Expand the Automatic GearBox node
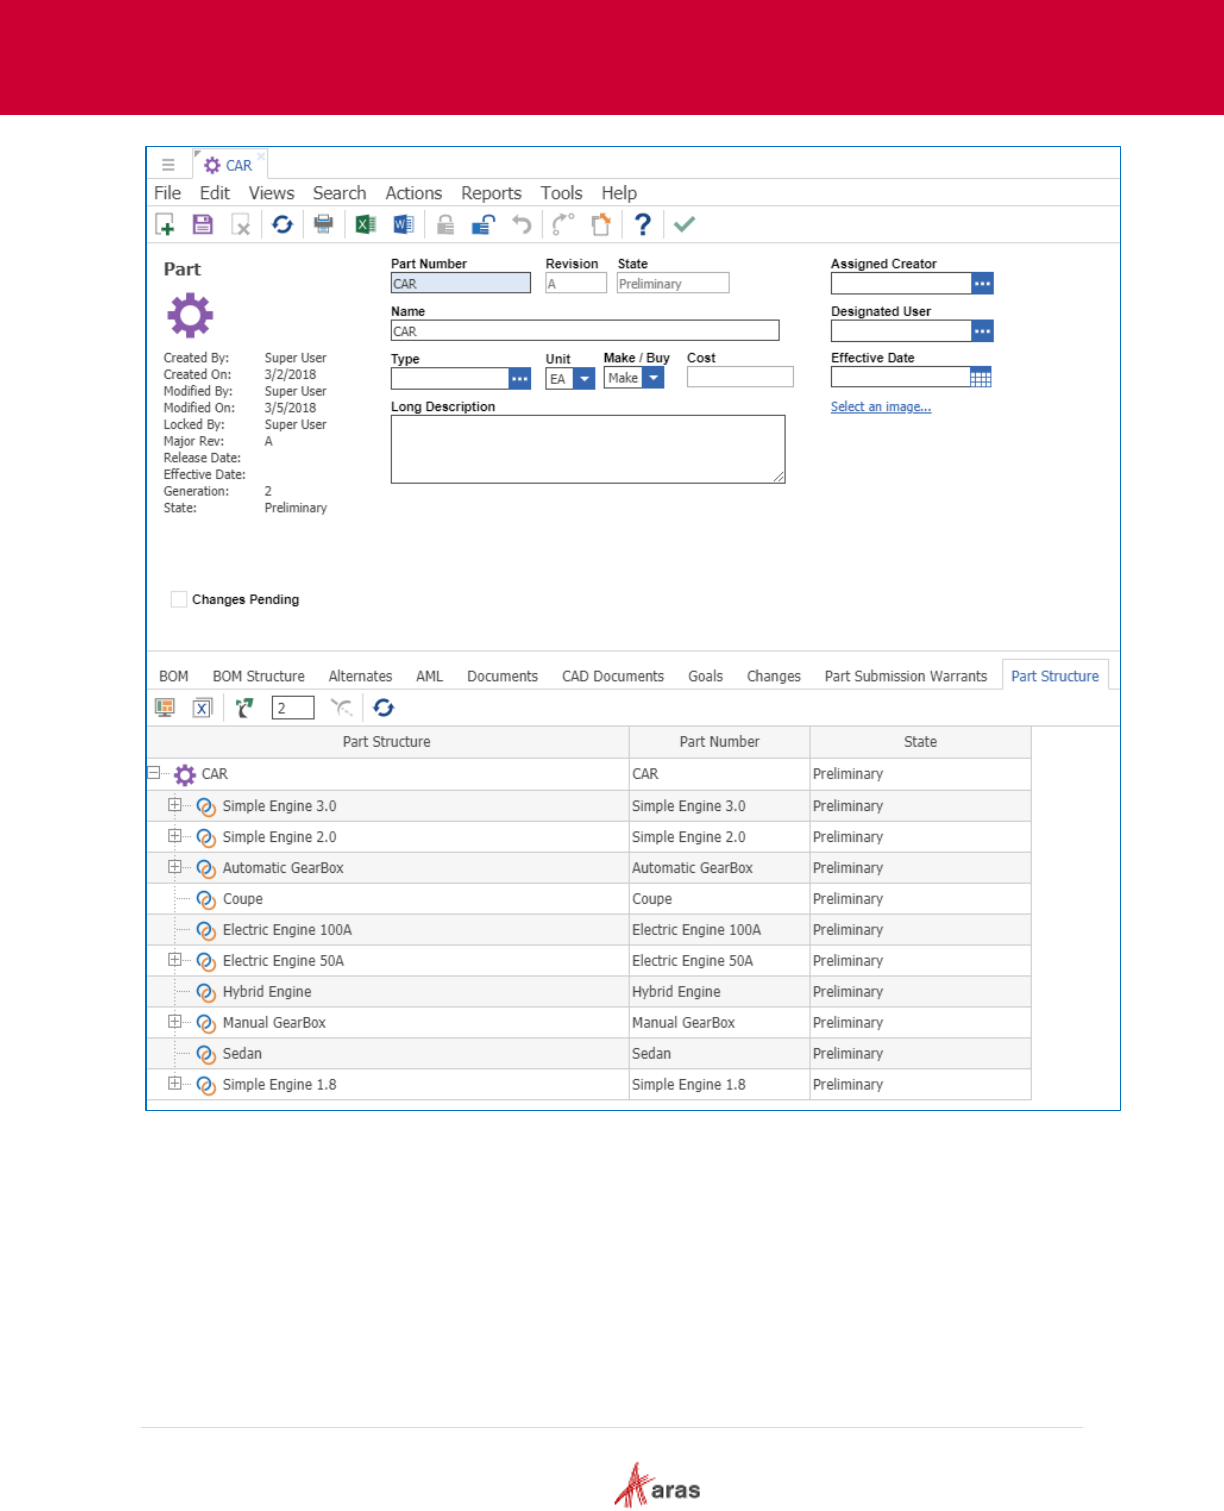Viewport: 1224px width, 1511px height. pyautogui.click(x=175, y=867)
